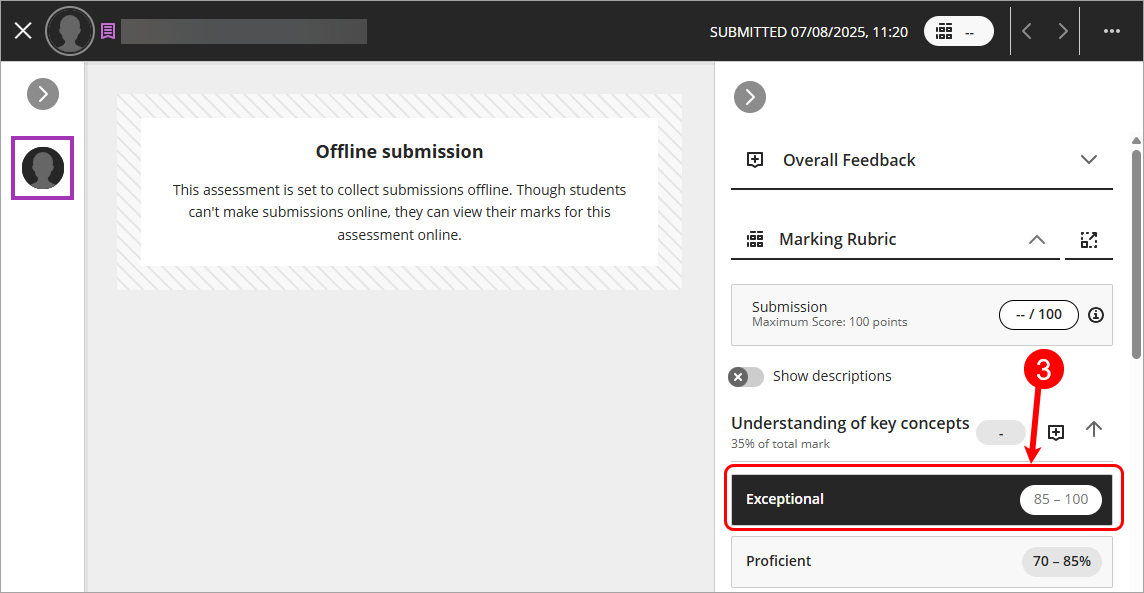Add feedback for Understanding of key concepts
The image size is (1144, 593).
coord(1055,432)
